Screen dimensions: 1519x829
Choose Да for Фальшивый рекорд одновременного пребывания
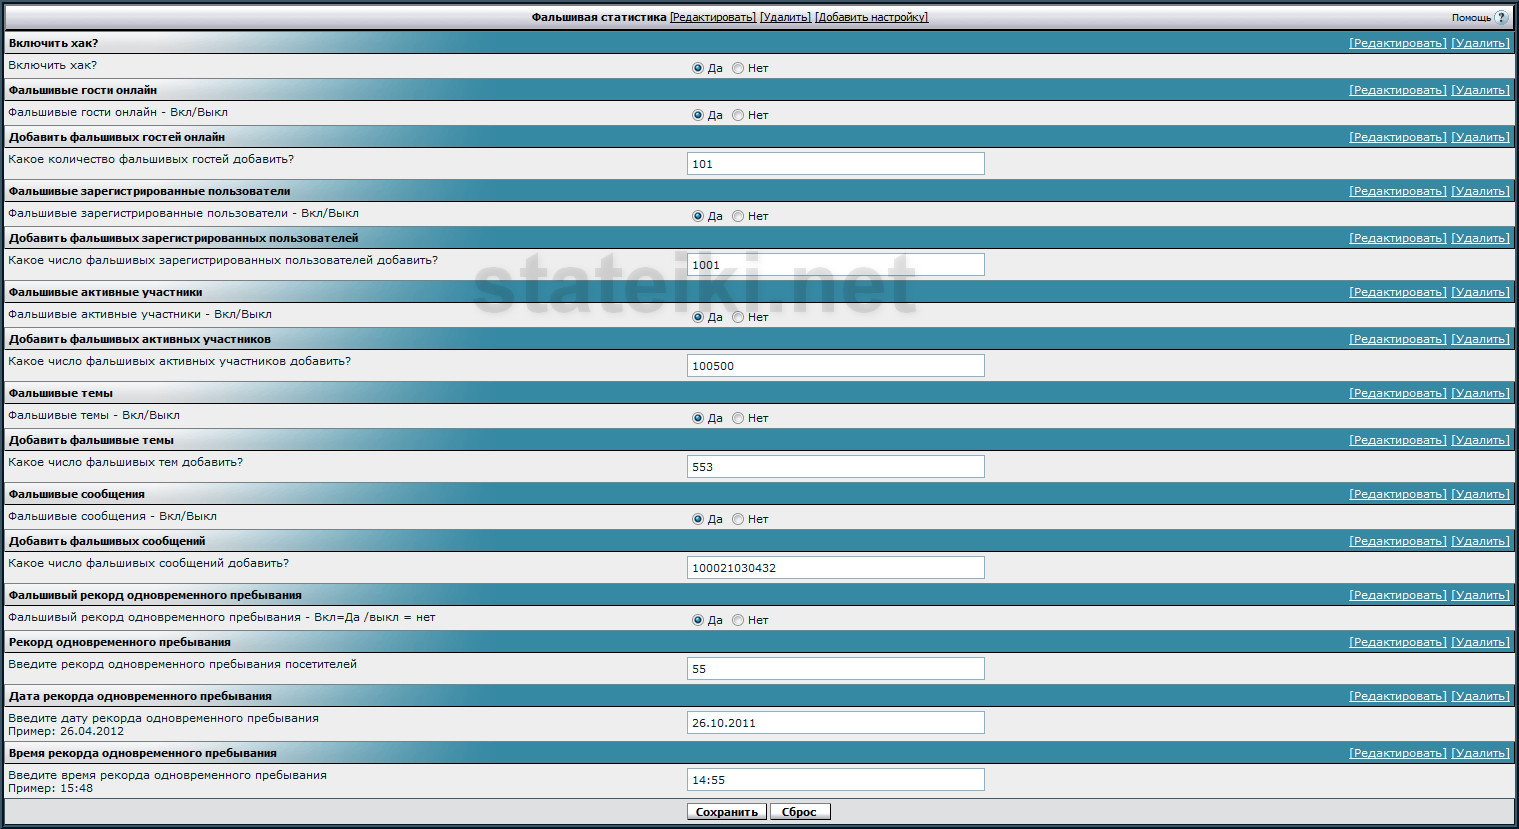coord(698,620)
